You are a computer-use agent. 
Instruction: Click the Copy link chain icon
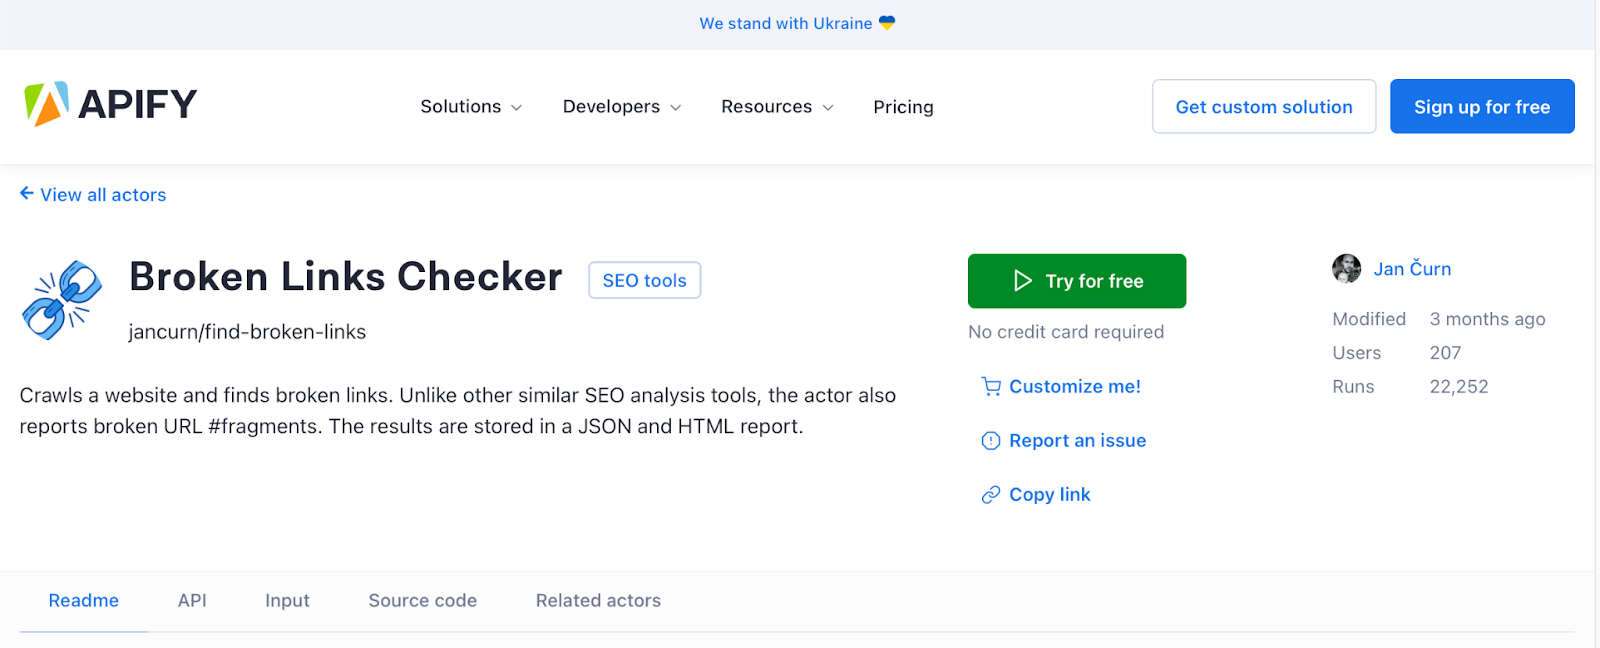pos(991,495)
